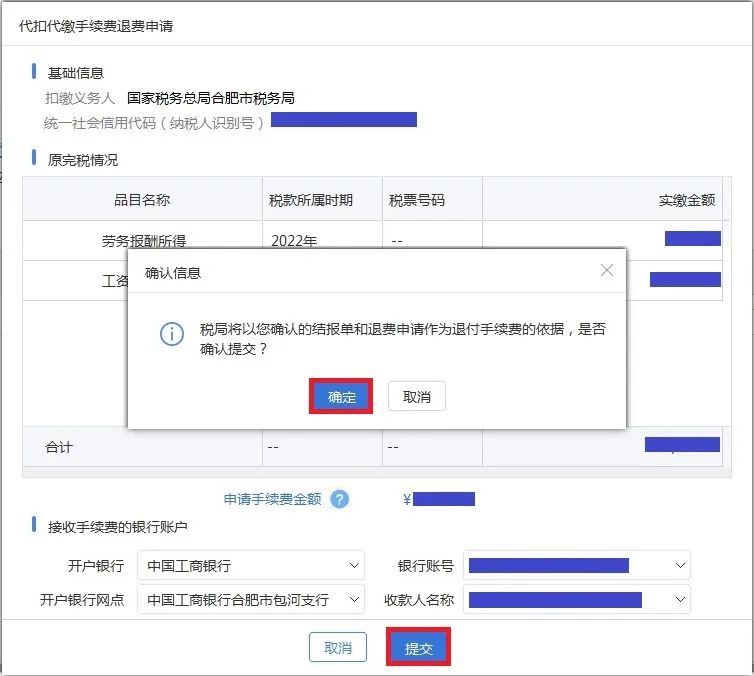Click 国家税务总局合肥市税务局 withholding agent text
754x676 pixels.
pyautogui.click(x=211, y=98)
